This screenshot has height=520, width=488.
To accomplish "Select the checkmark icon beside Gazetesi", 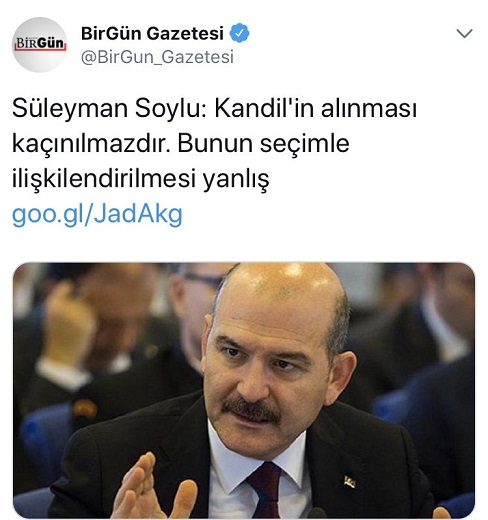I will point(239,33).
